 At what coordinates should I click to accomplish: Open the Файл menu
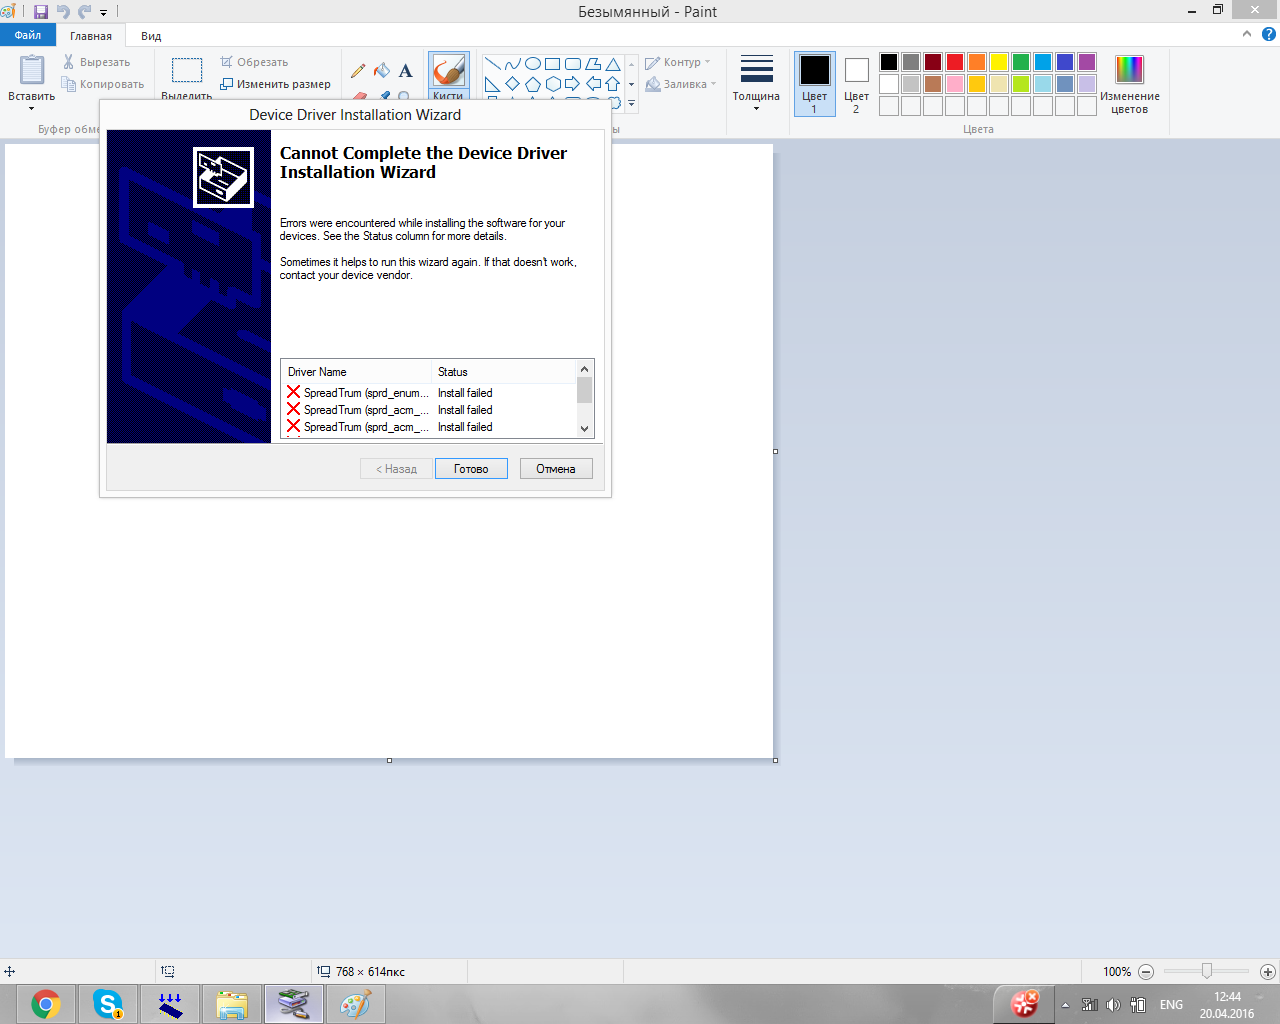click(x=28, y=35)
